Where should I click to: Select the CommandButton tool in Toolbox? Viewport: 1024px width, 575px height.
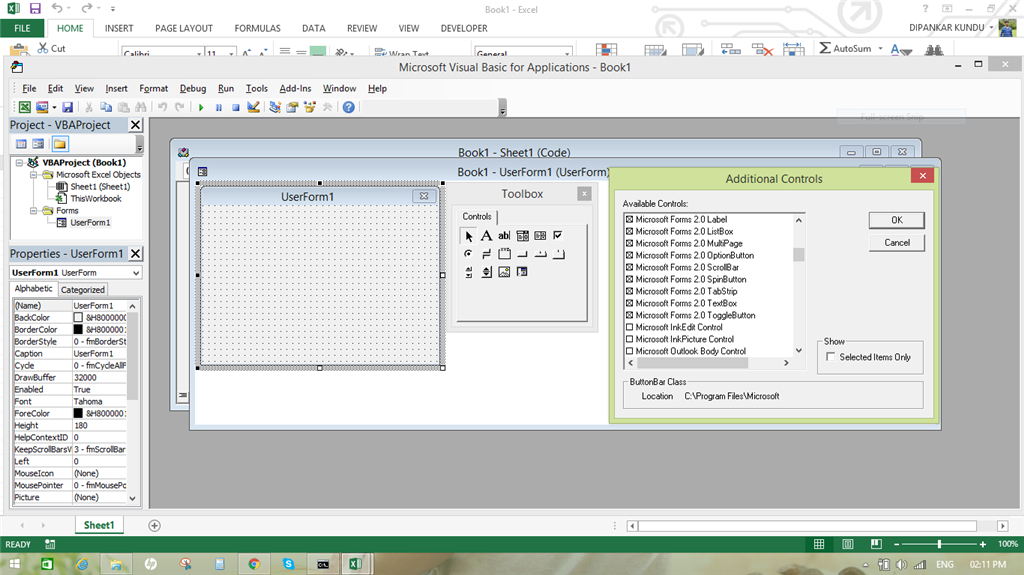coord(522,254)
